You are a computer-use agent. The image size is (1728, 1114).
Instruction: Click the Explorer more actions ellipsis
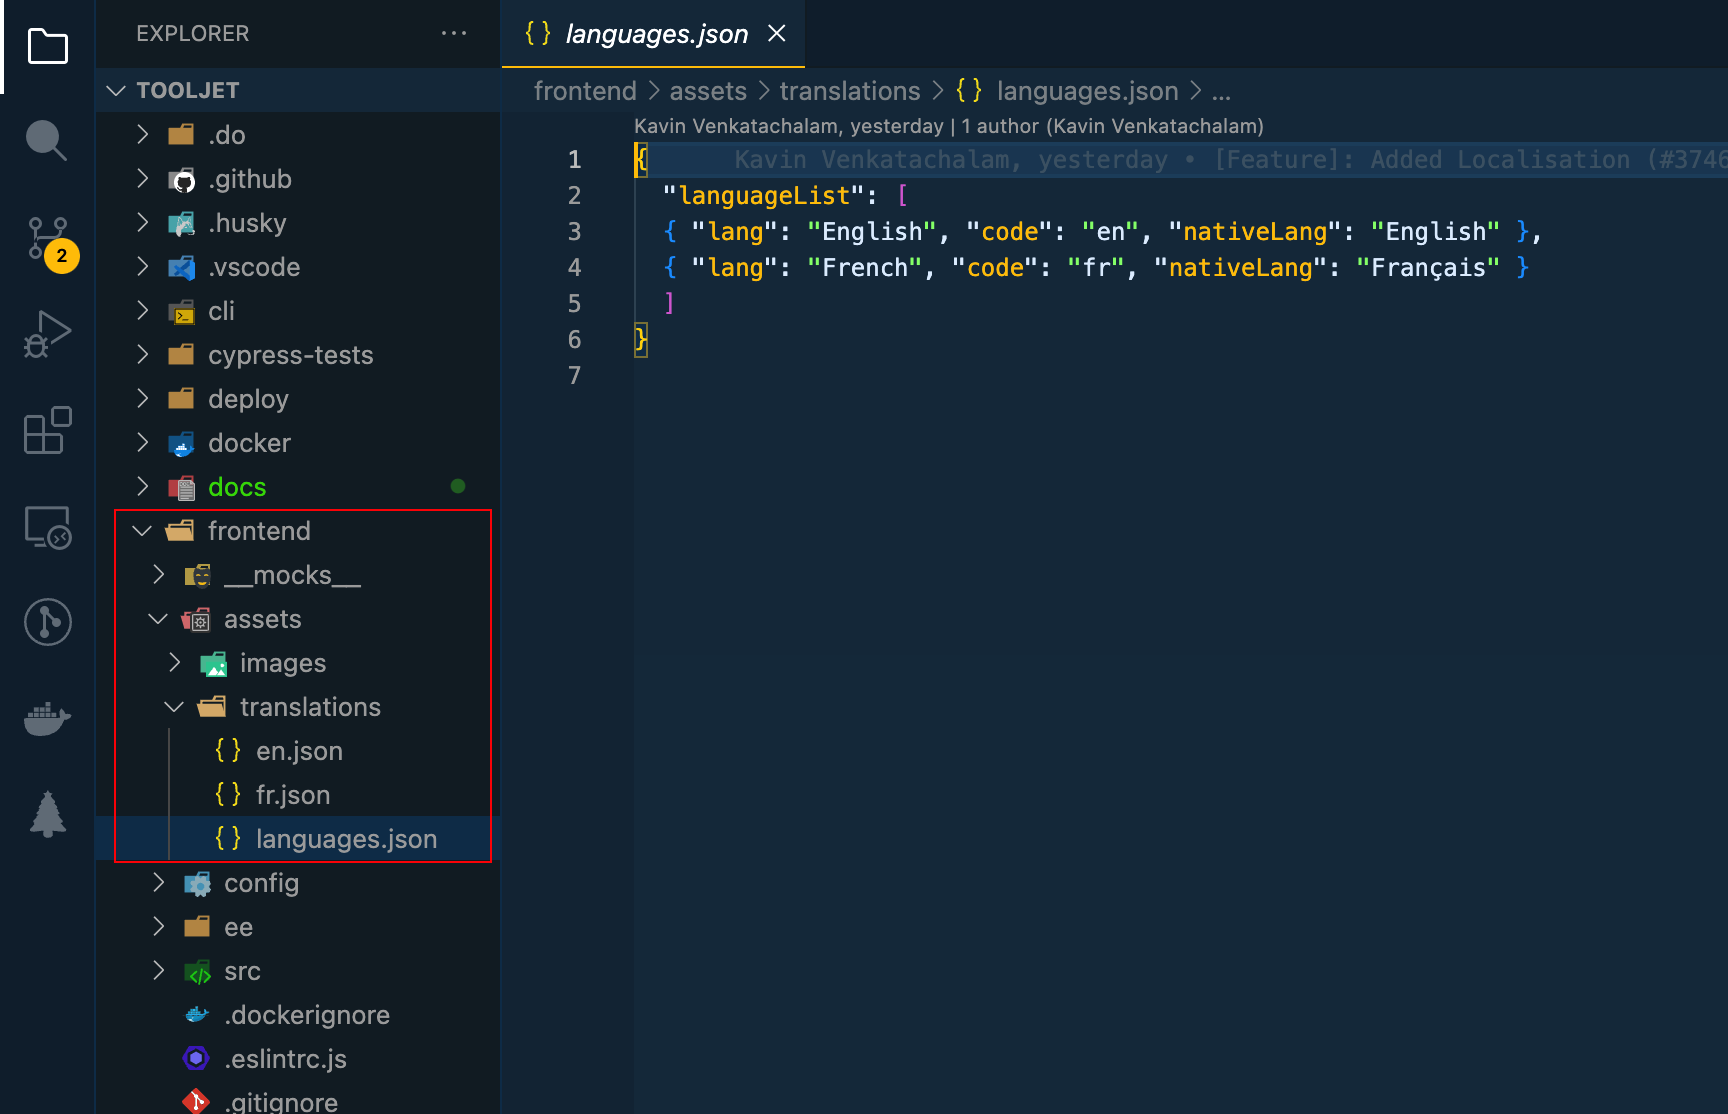click(454, 33)
